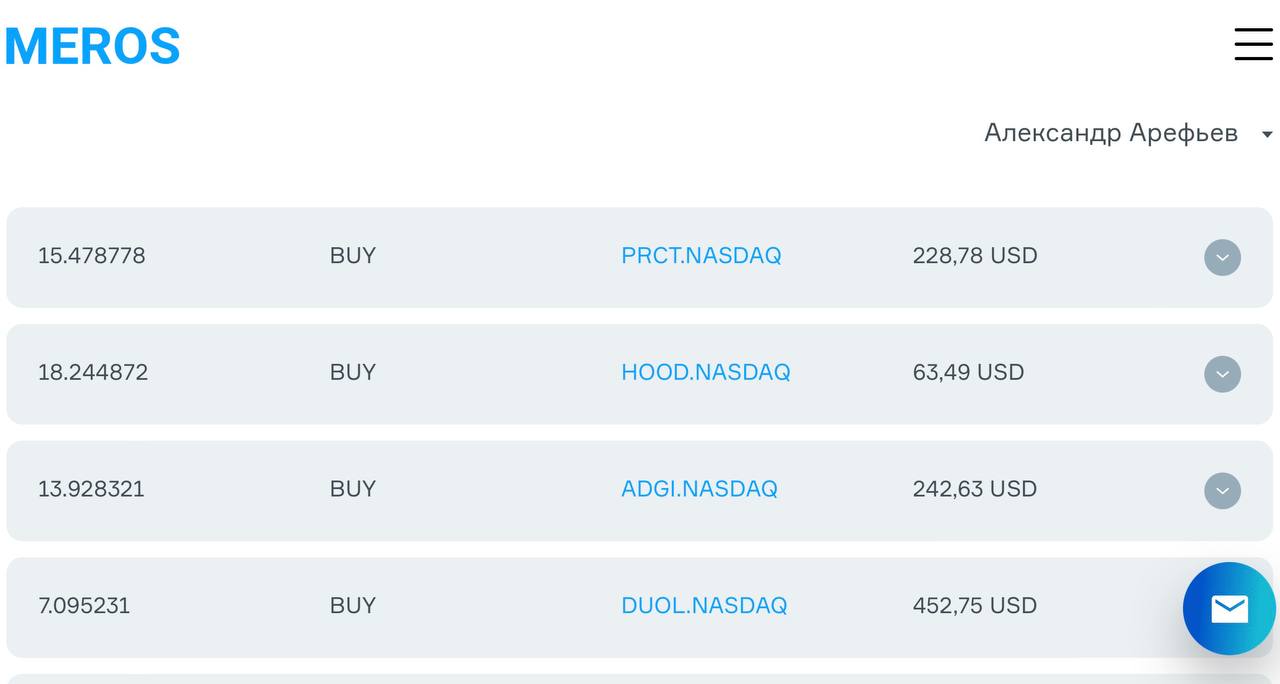The height and width of the screenshot is (684, 1280).
Task: Select the 7.095231 quantity value
Action: [x=84, y=606]
